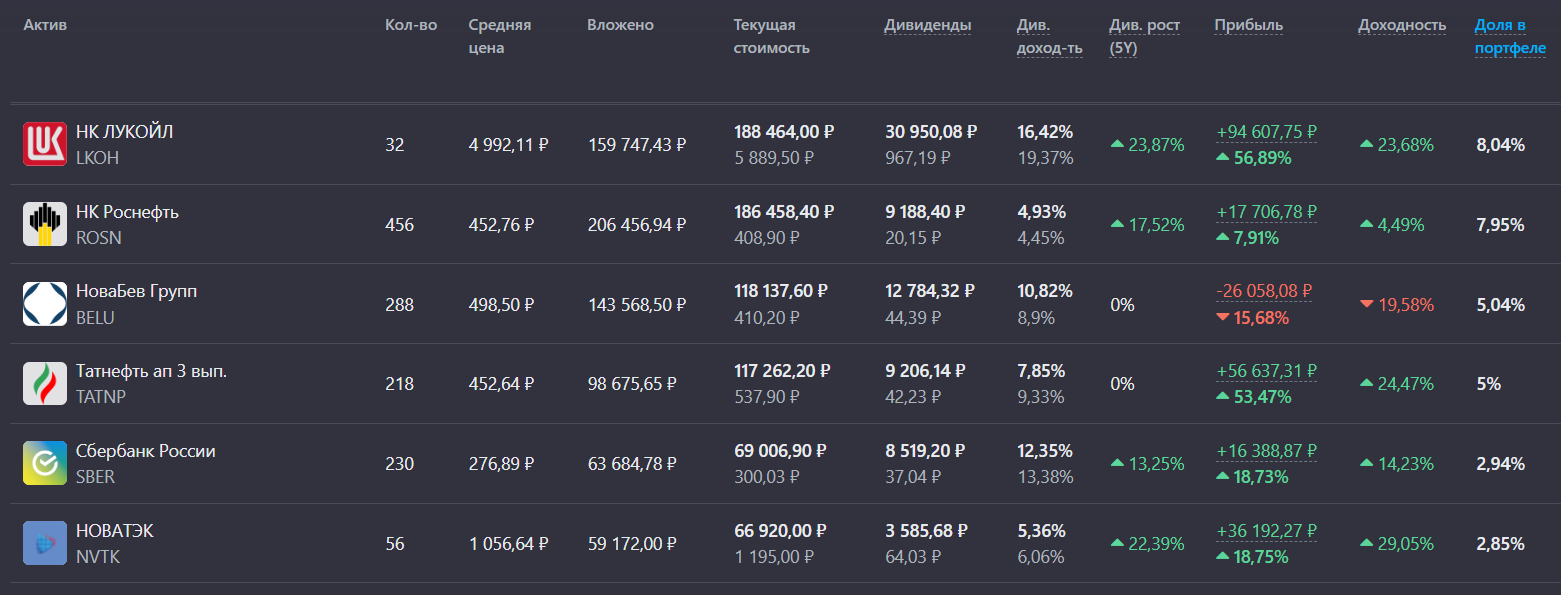The width and height of the screenshot is (1561, 595).
Task: Open the 'НК ЛУКОЙЛ' asset name
Action: (124, 132)
